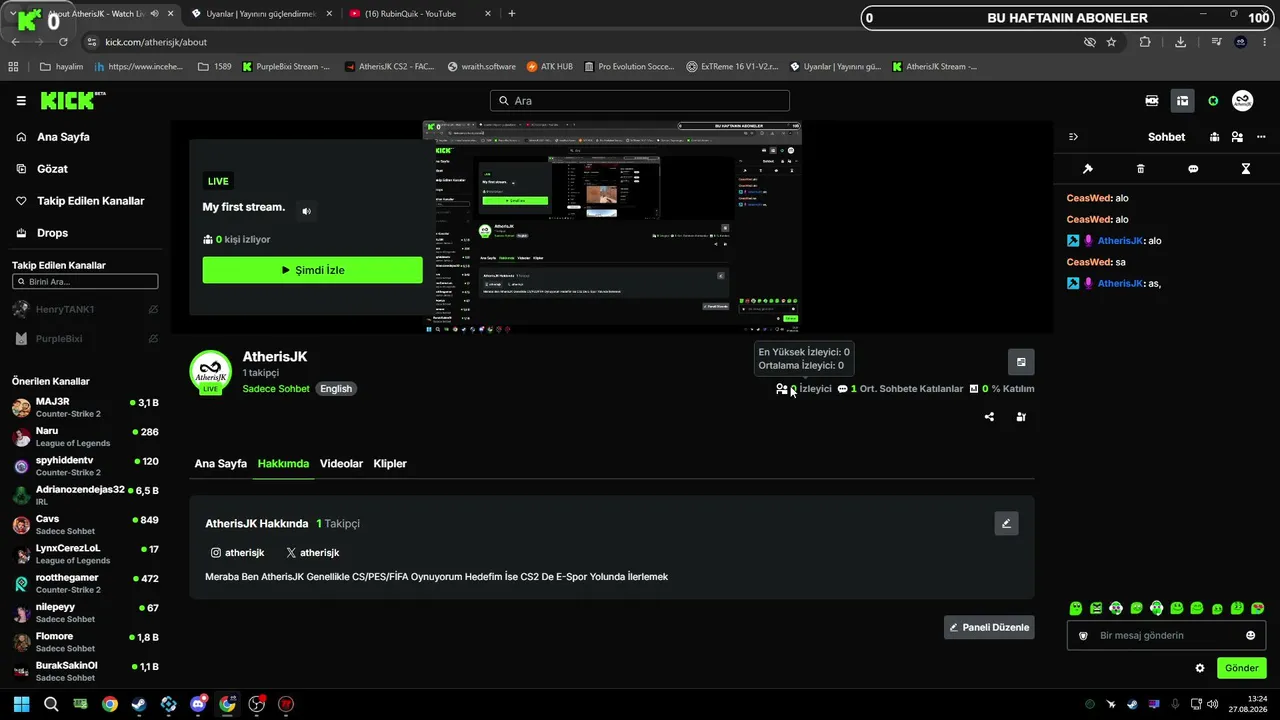Open the HenryTANK1 followed channel
1280x720 pixels.
click(x=85, y=310)
